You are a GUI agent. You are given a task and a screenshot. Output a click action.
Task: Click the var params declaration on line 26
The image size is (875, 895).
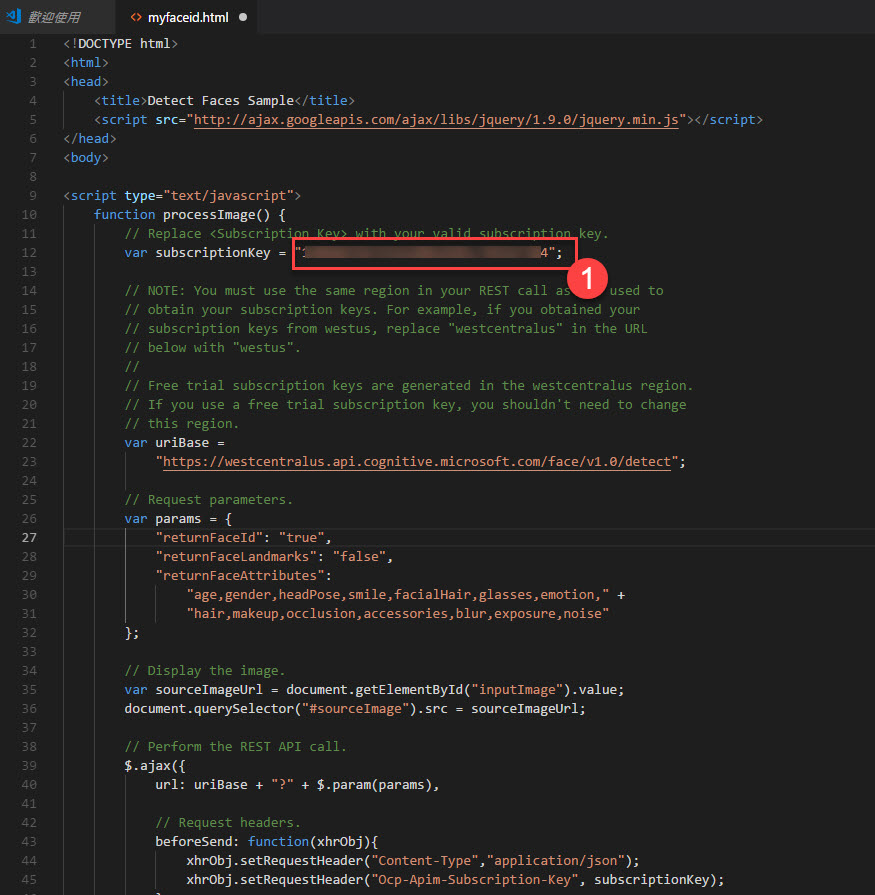point(163,519)
